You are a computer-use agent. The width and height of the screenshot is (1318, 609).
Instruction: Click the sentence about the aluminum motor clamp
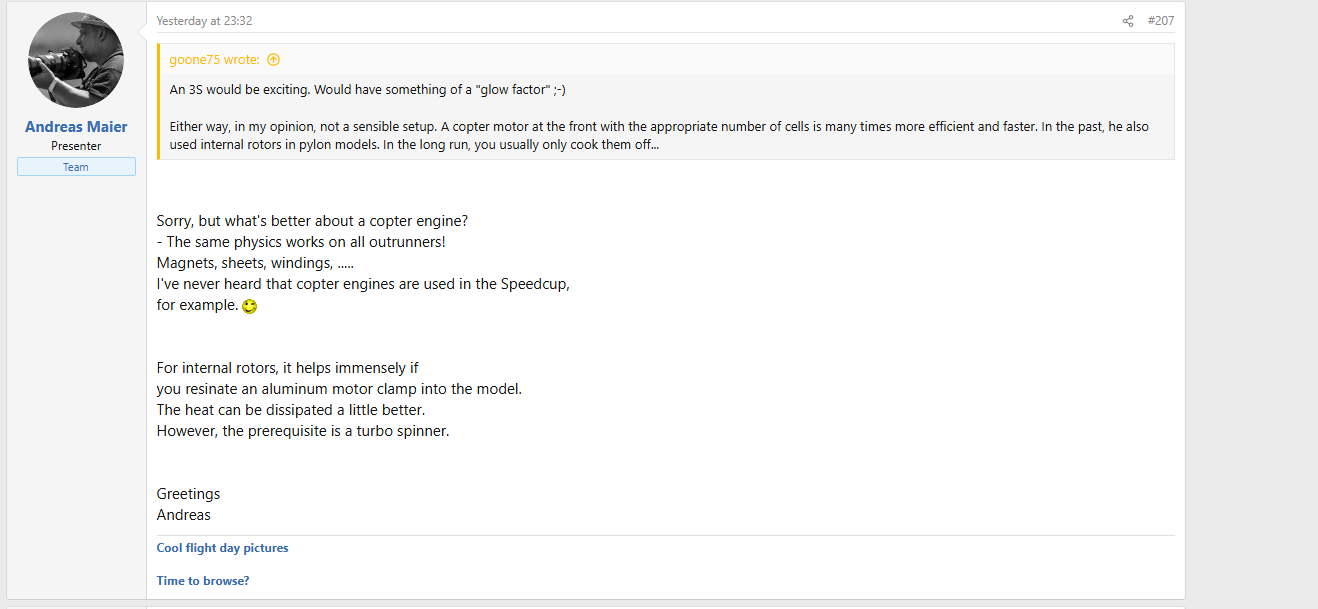[x=339, y=389]
